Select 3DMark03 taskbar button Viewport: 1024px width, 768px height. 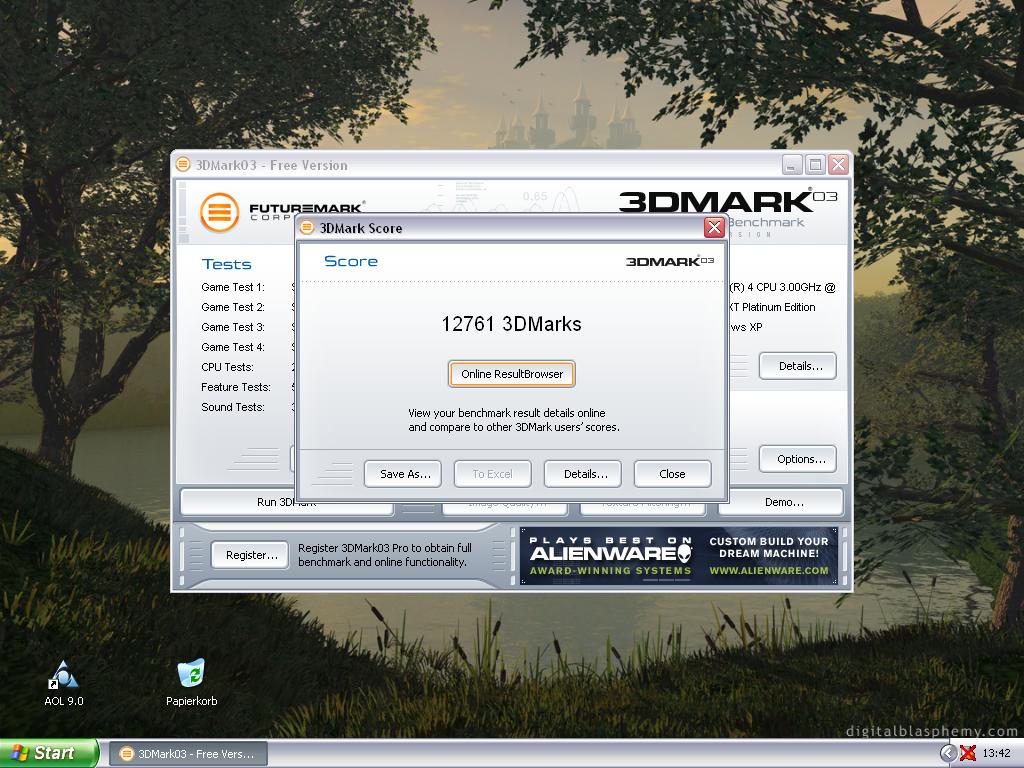pyautogui.click(x=187, y=754)
